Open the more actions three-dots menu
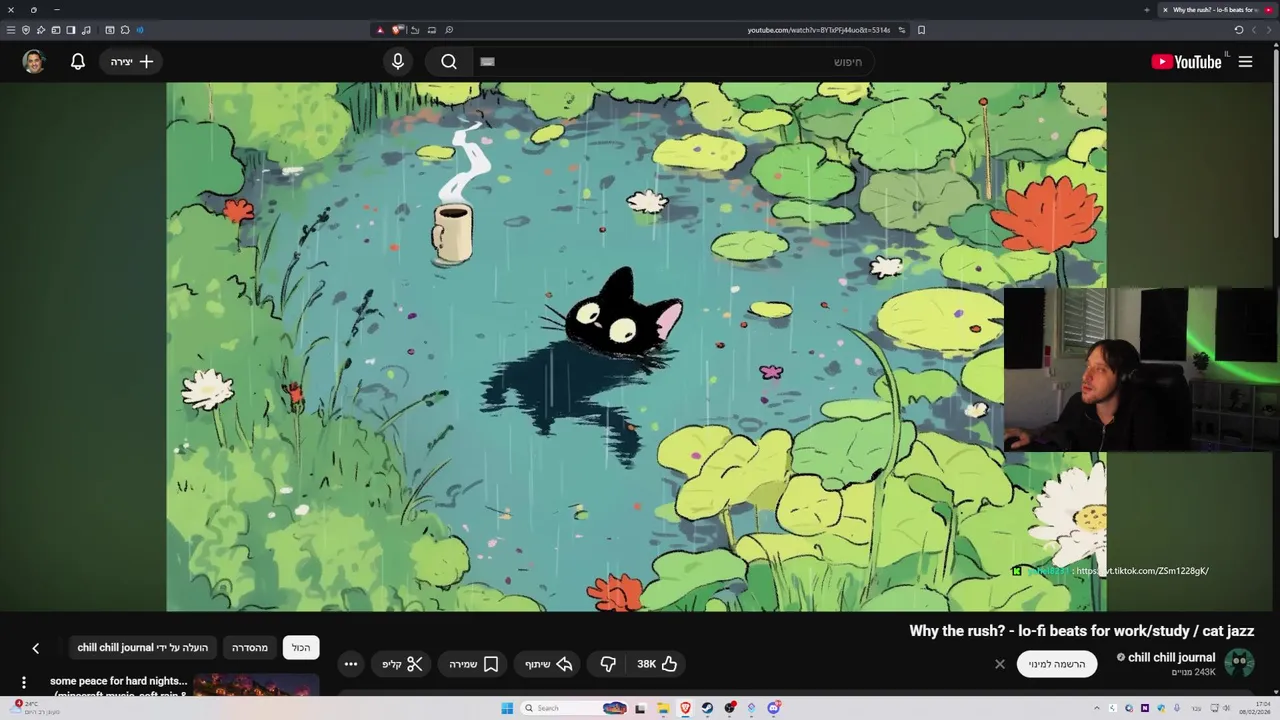 350,664
